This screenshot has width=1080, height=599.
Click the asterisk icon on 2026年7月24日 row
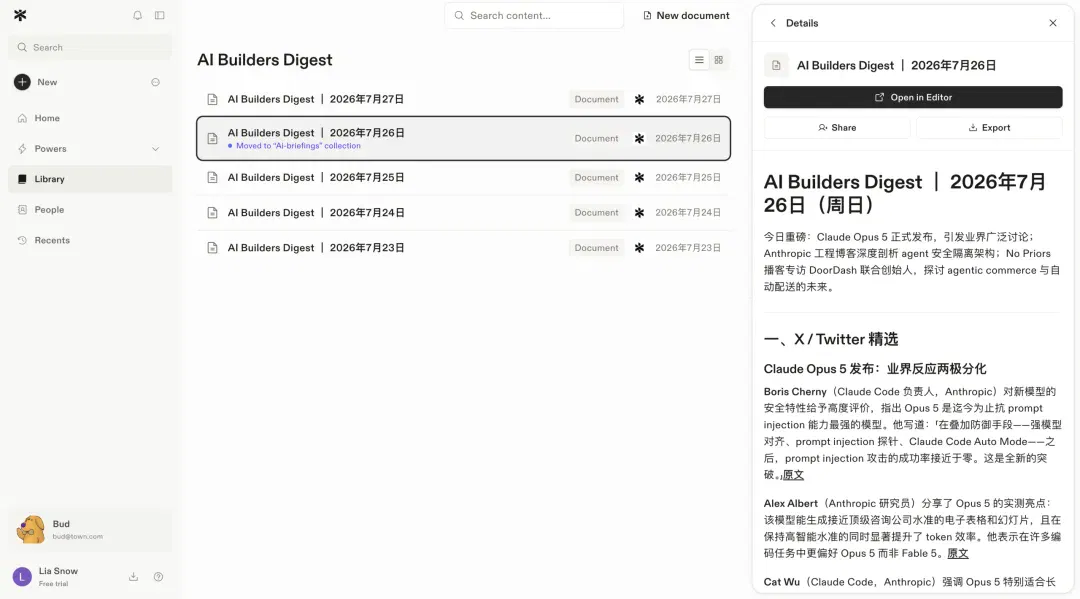pyautogui.click(x=639, y=213)
